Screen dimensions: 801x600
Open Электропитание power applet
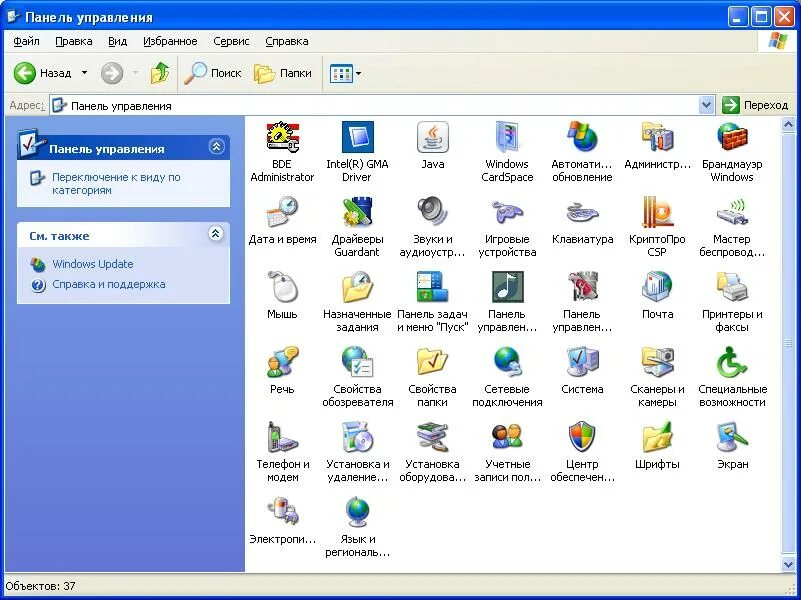tap(282, 512)
